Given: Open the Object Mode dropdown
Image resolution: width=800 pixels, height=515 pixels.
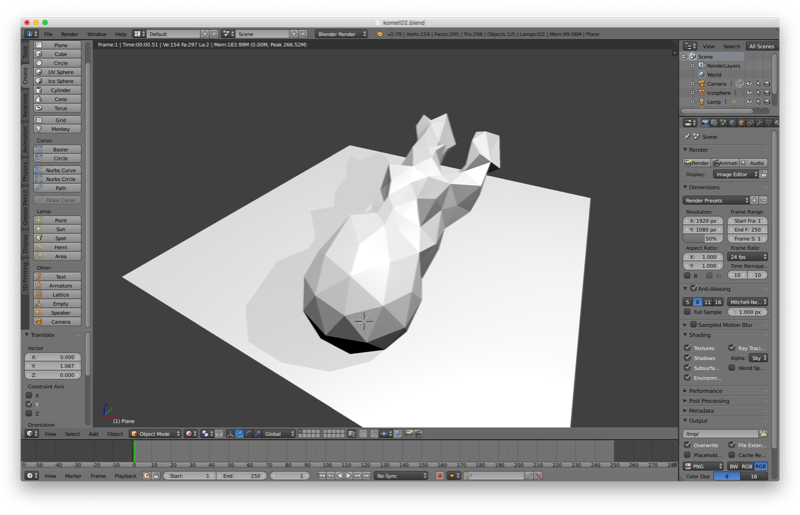Looking at the screenshot, I should pos(153,434).
